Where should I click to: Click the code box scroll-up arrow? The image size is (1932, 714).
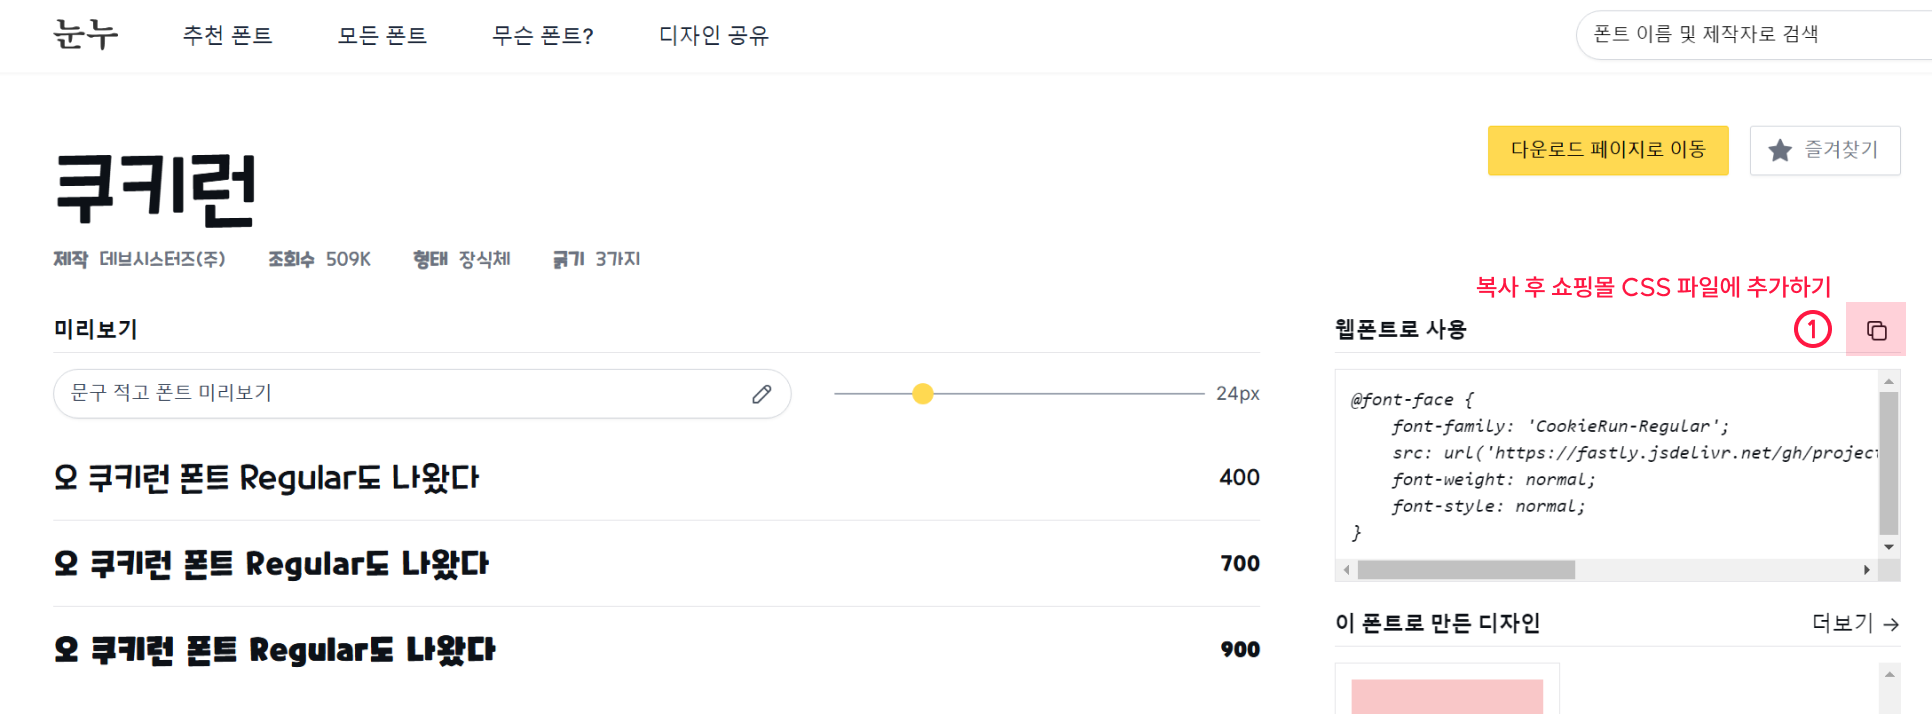pos(1889,381)
